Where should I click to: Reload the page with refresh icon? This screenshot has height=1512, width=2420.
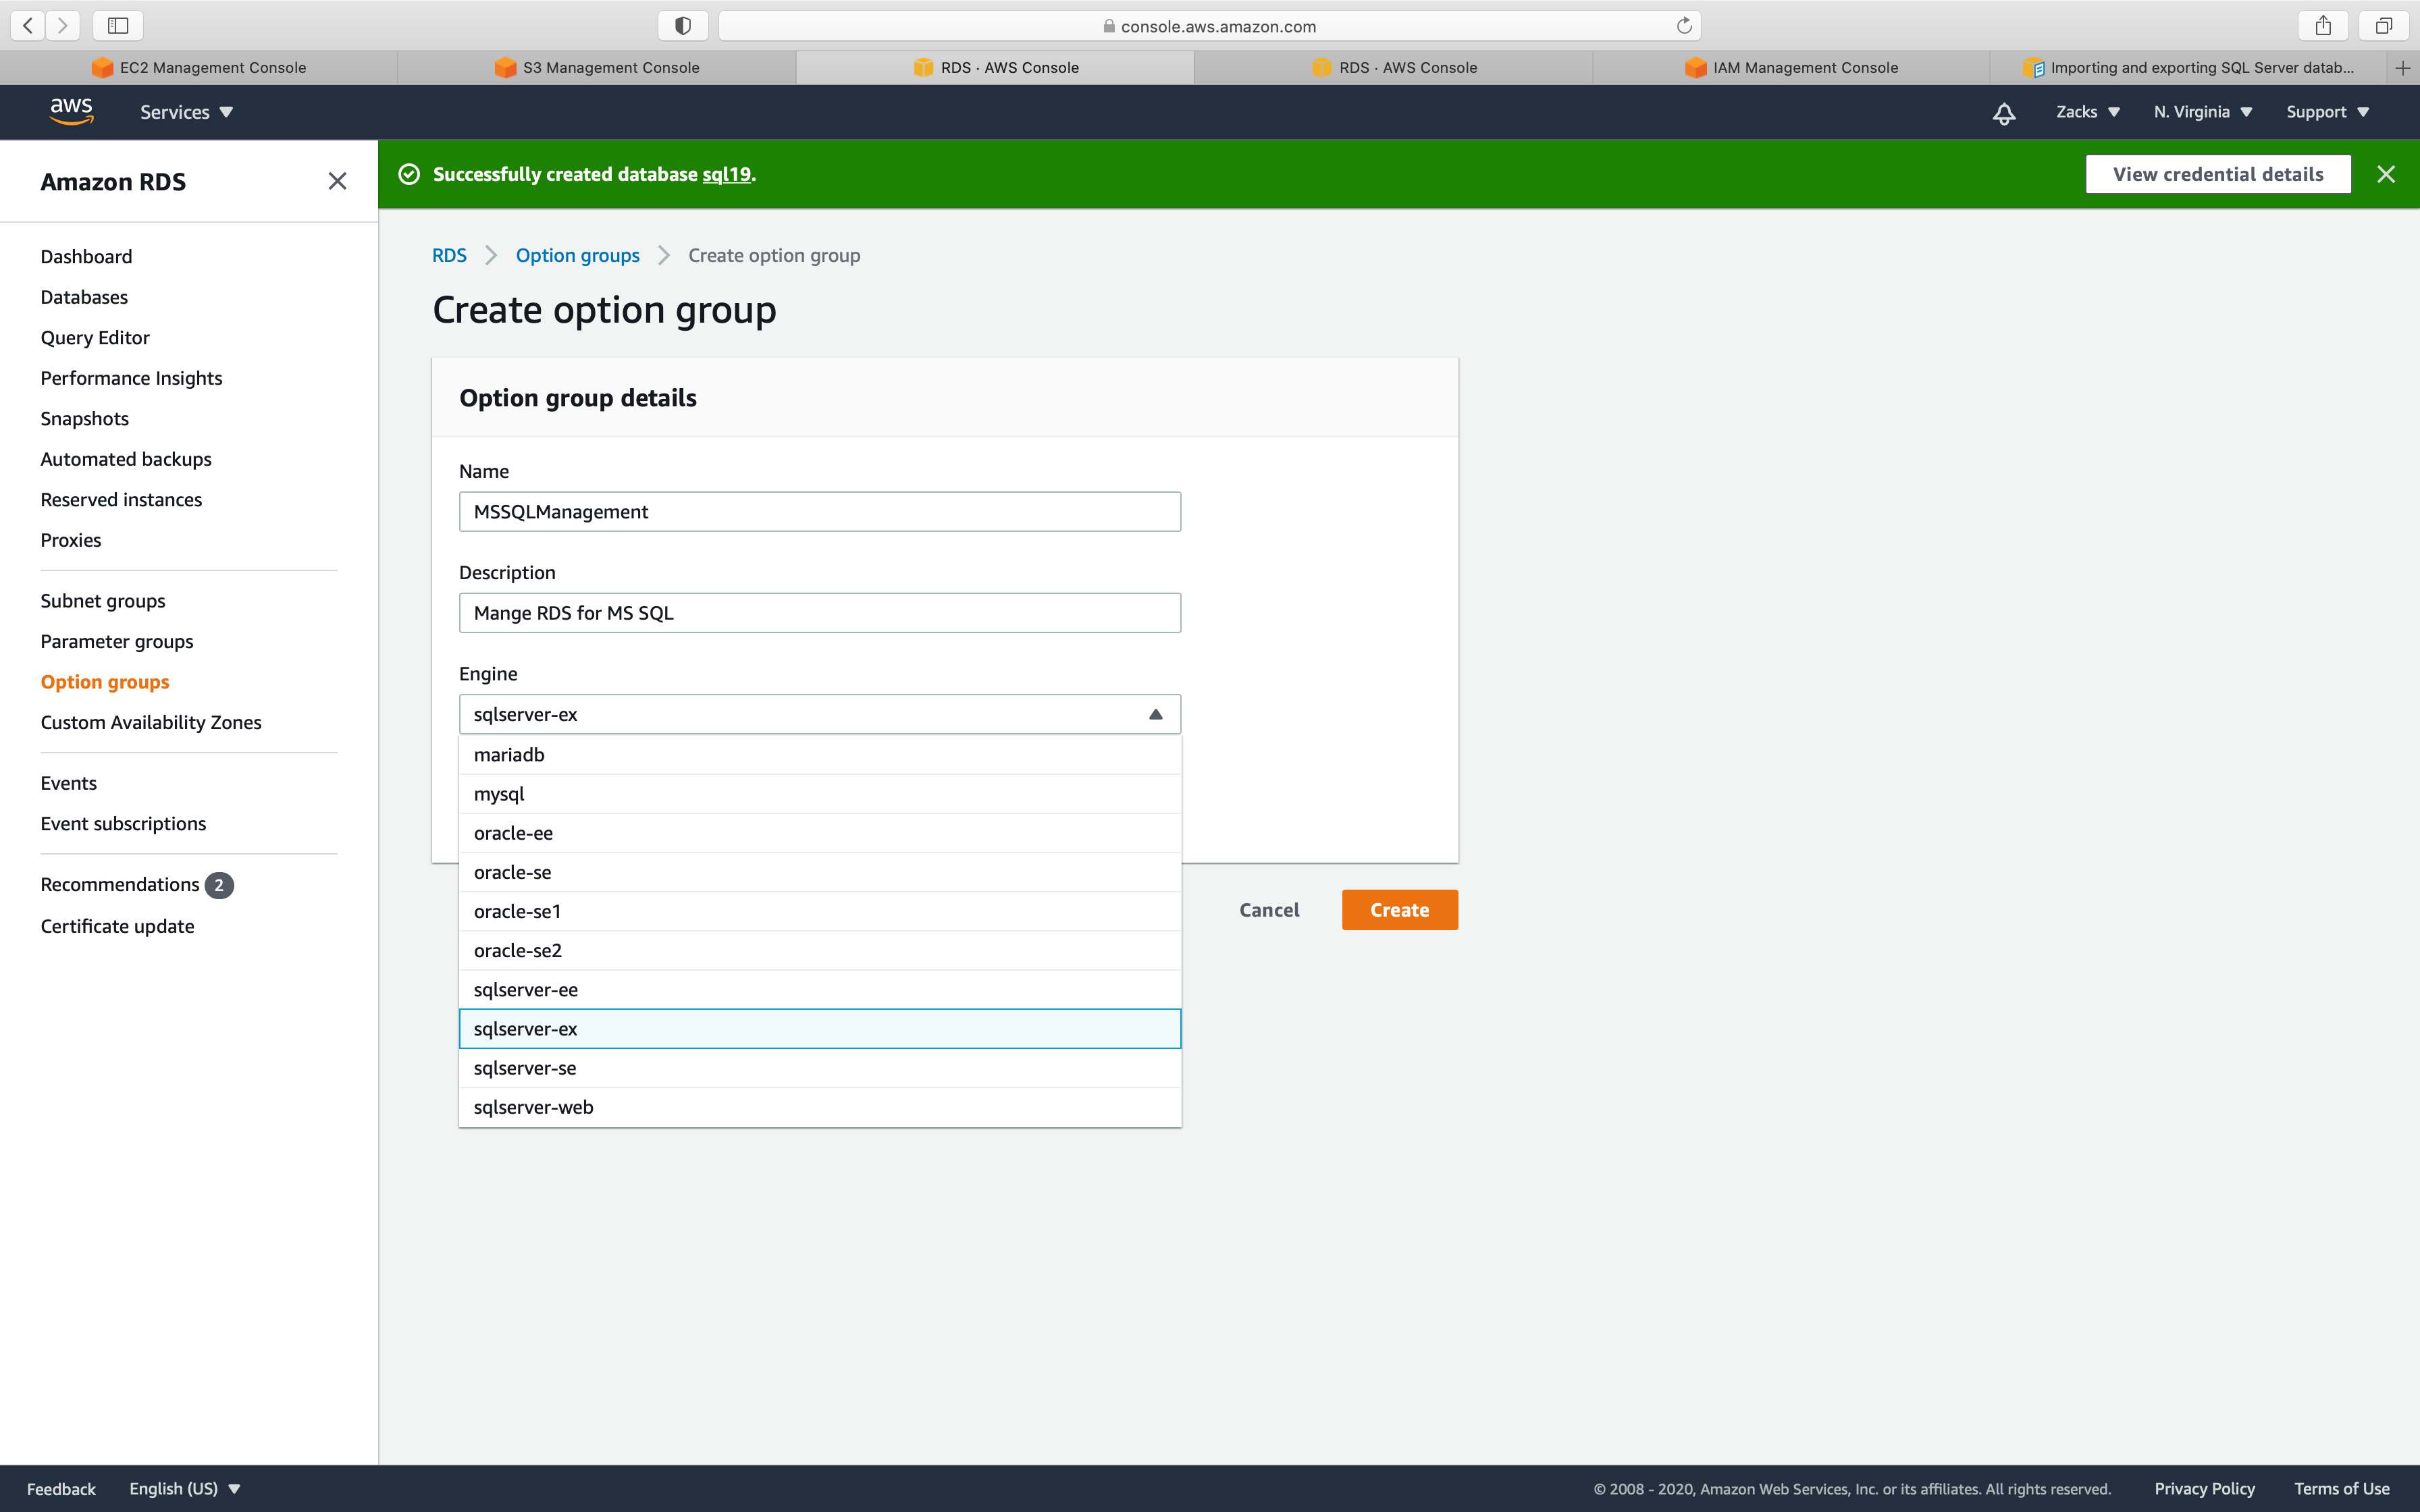coord(1684,26)
